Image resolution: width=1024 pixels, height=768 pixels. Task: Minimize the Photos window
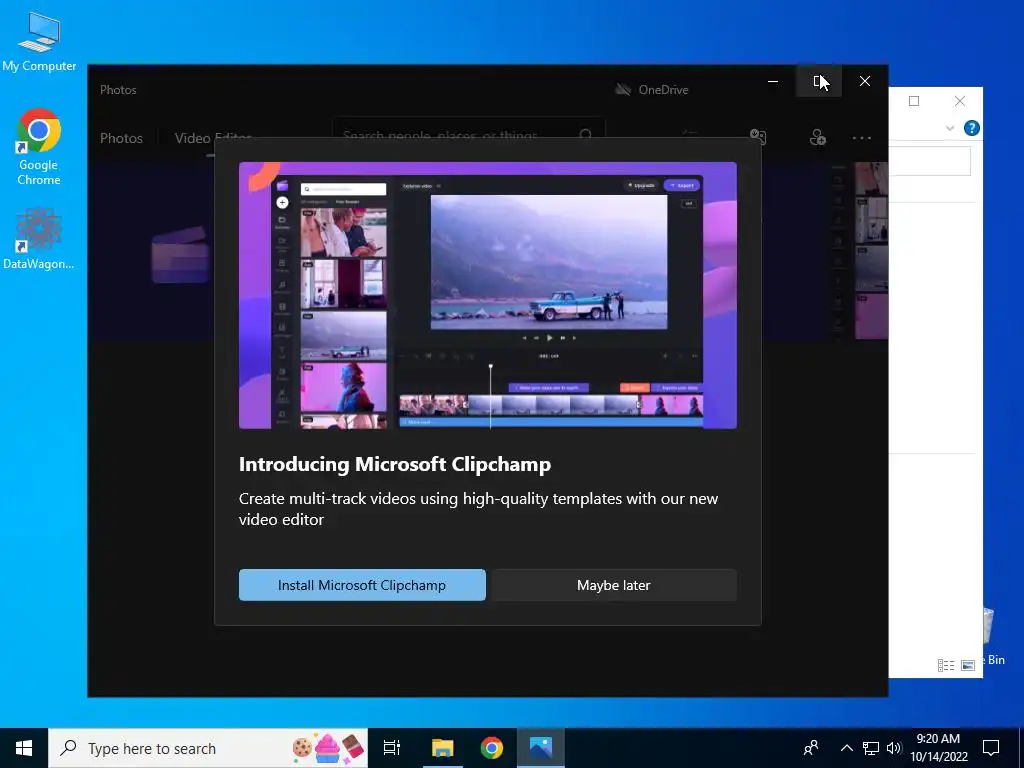773,81
